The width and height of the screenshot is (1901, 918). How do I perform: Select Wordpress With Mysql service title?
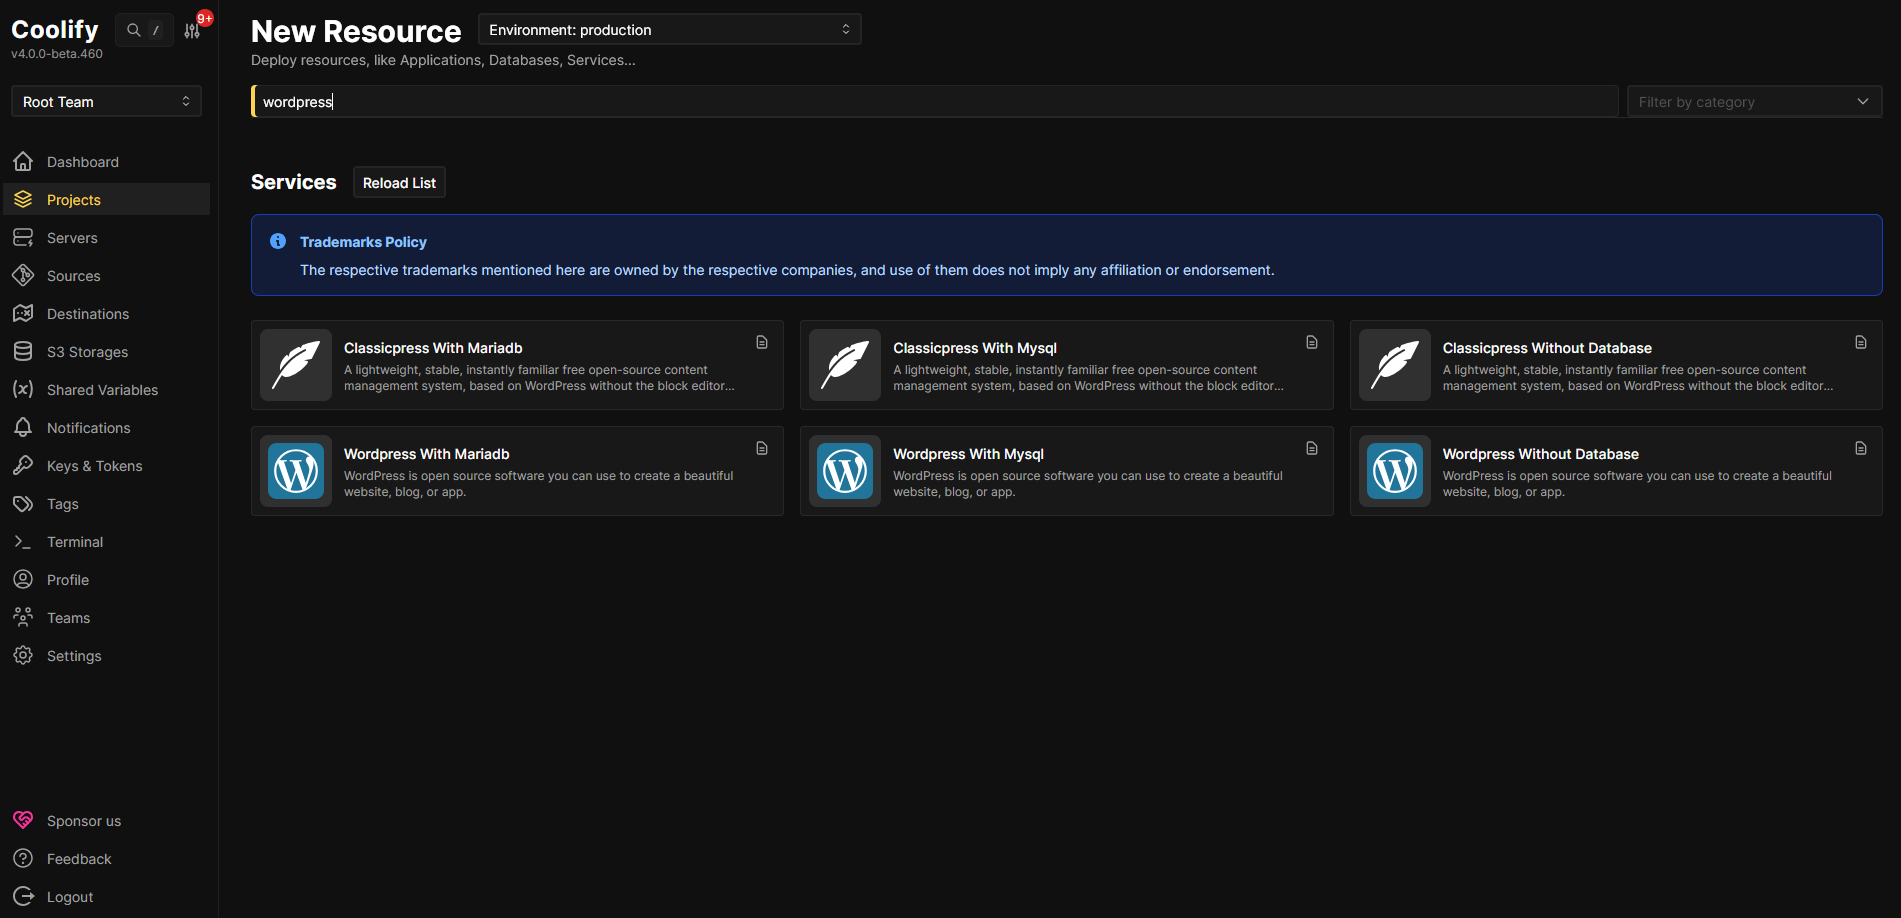[x=968, y=454]
